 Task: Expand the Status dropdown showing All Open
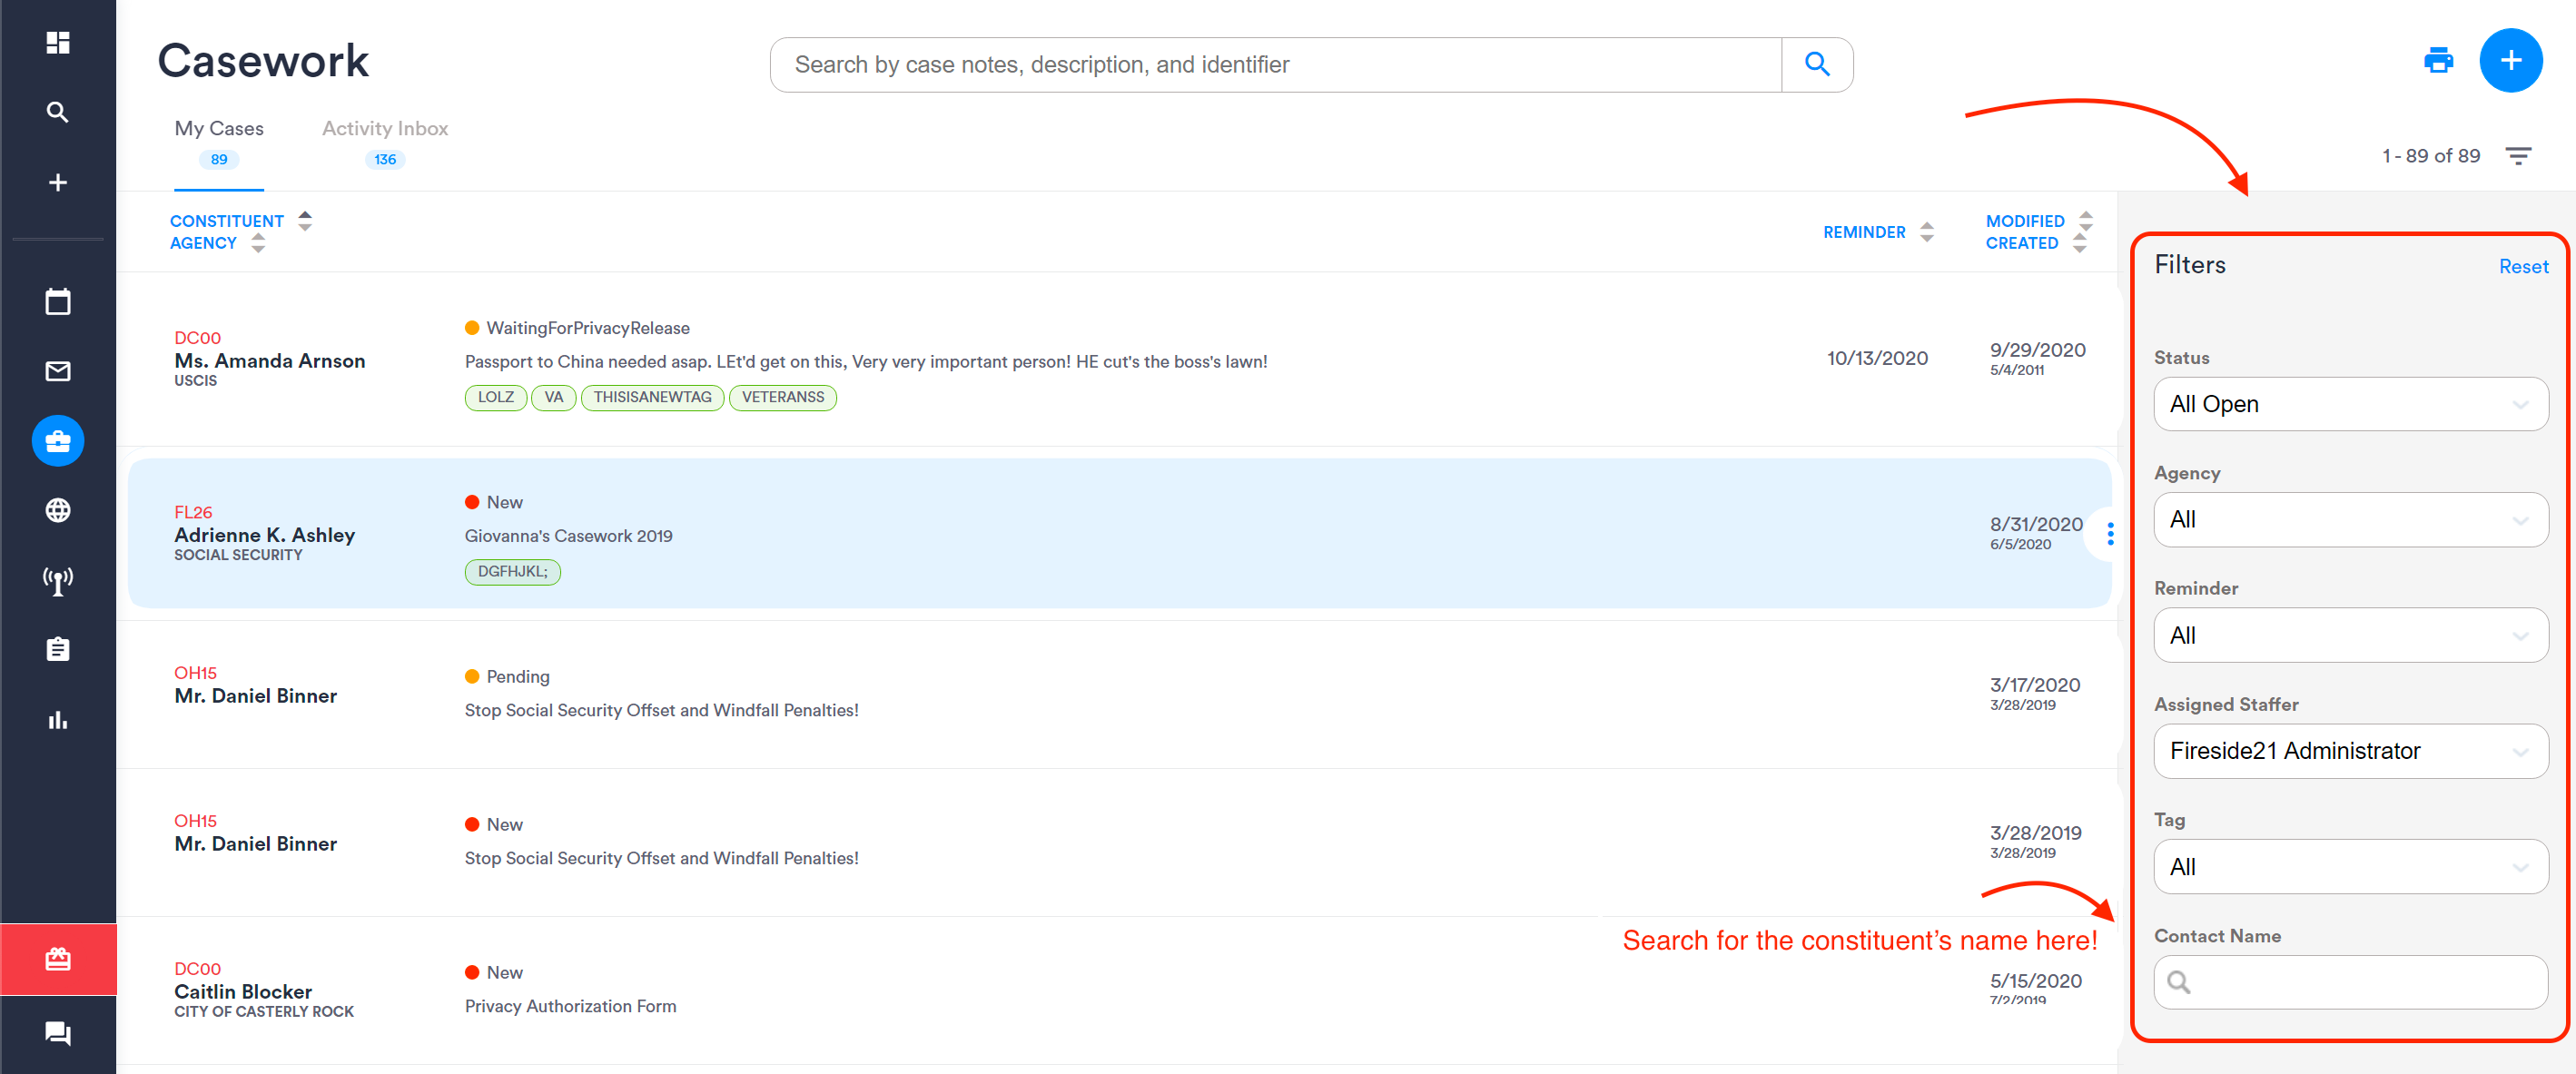pos(2350,404)
